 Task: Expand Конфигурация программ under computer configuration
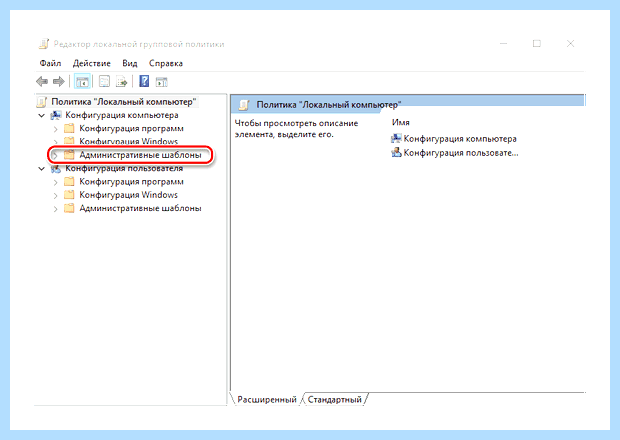[x=55, y=129]
